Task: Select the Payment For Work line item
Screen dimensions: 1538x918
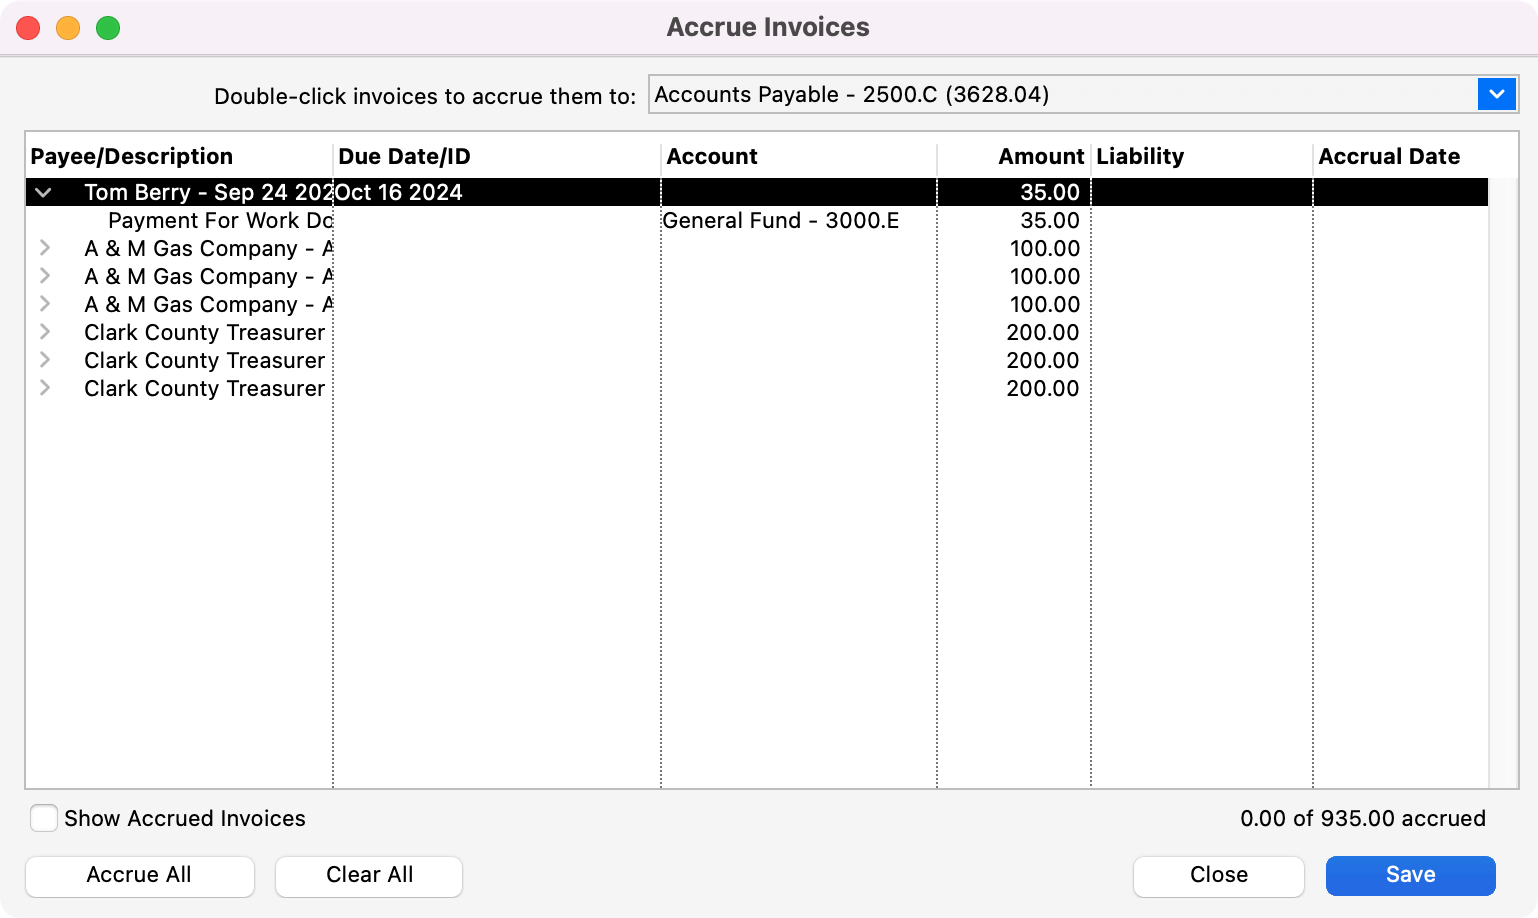Action: tap(220, 221)
